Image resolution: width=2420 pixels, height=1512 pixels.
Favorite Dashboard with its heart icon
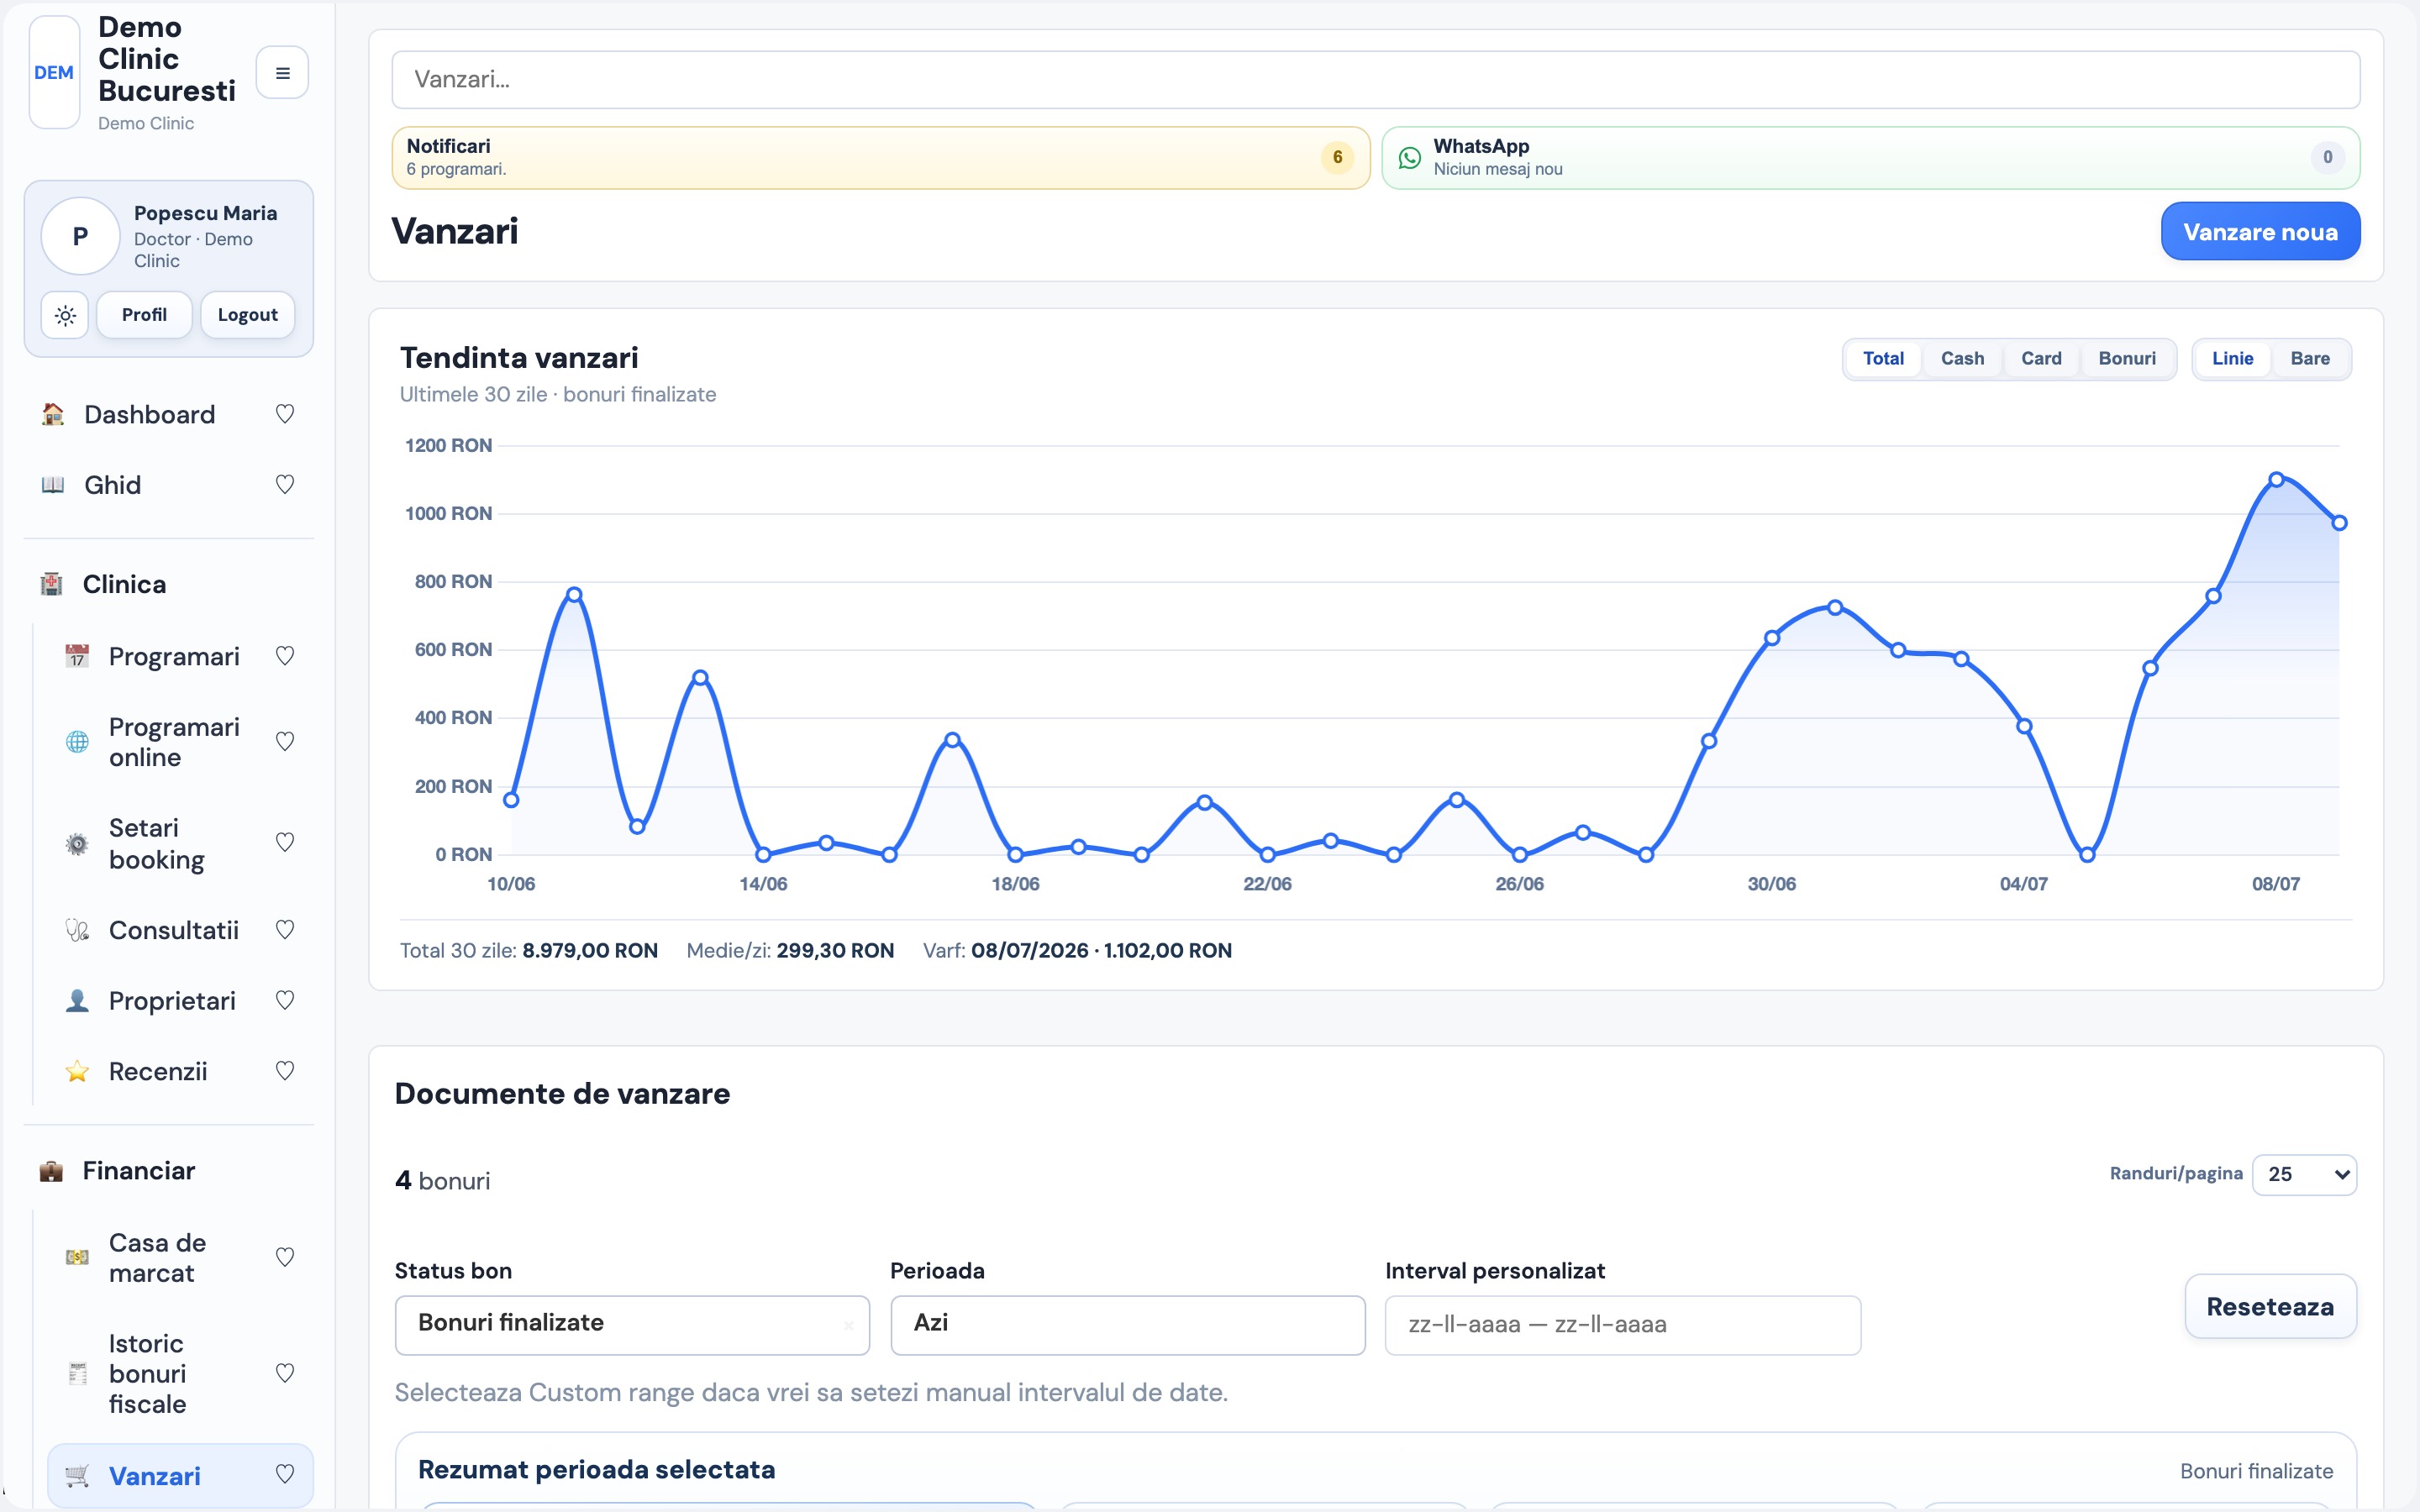coord(285,414)
